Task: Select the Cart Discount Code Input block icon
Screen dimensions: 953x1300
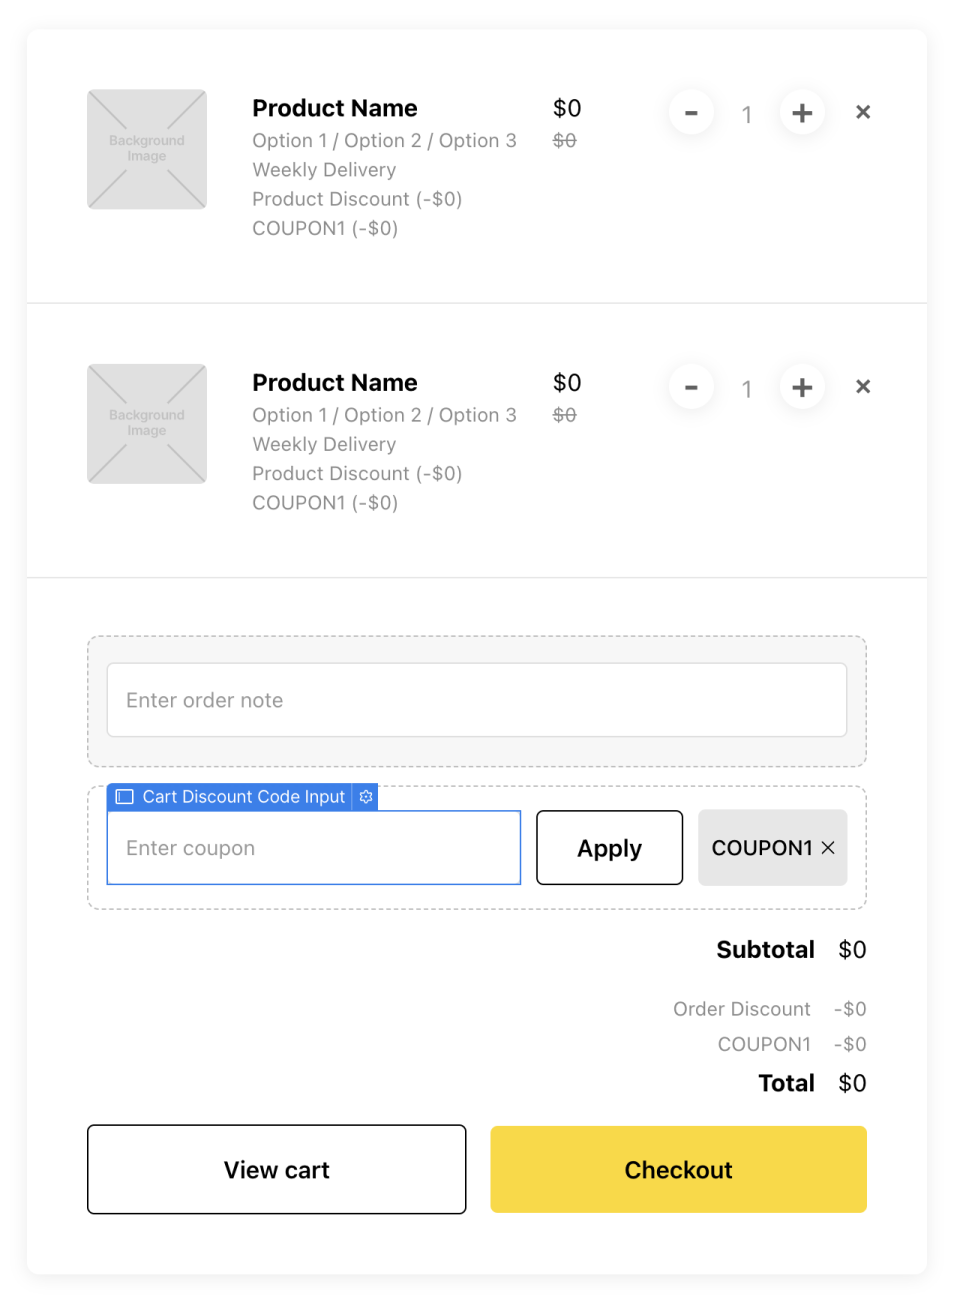Action: click(x=125, y=797)
